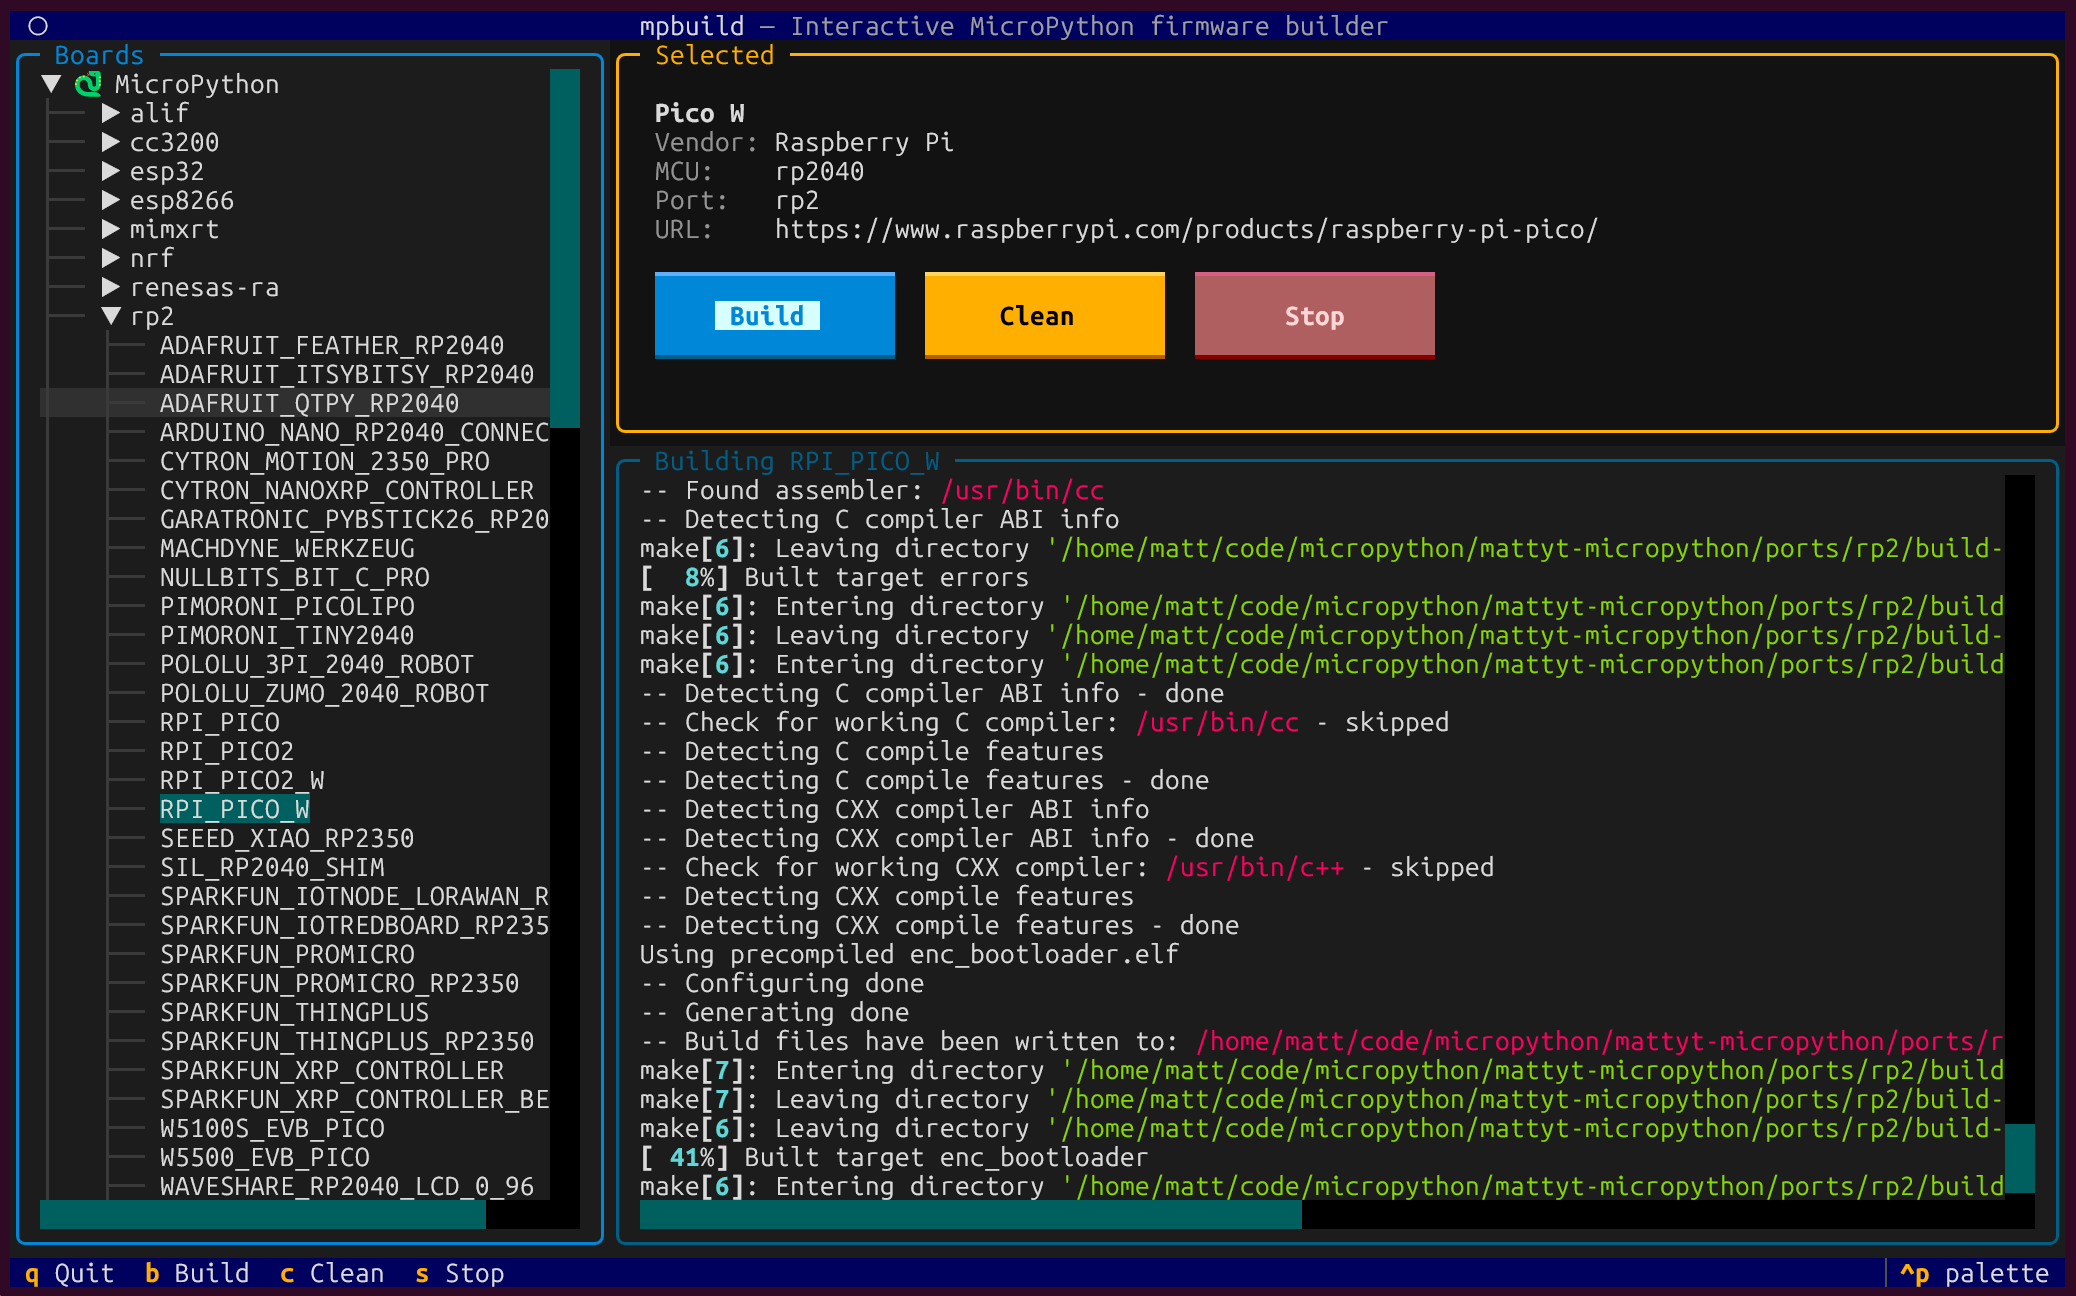Select the highlighted RPI_PICO_W board
The height and width of the screenshot is (1296, 2076).
[235, 809]
